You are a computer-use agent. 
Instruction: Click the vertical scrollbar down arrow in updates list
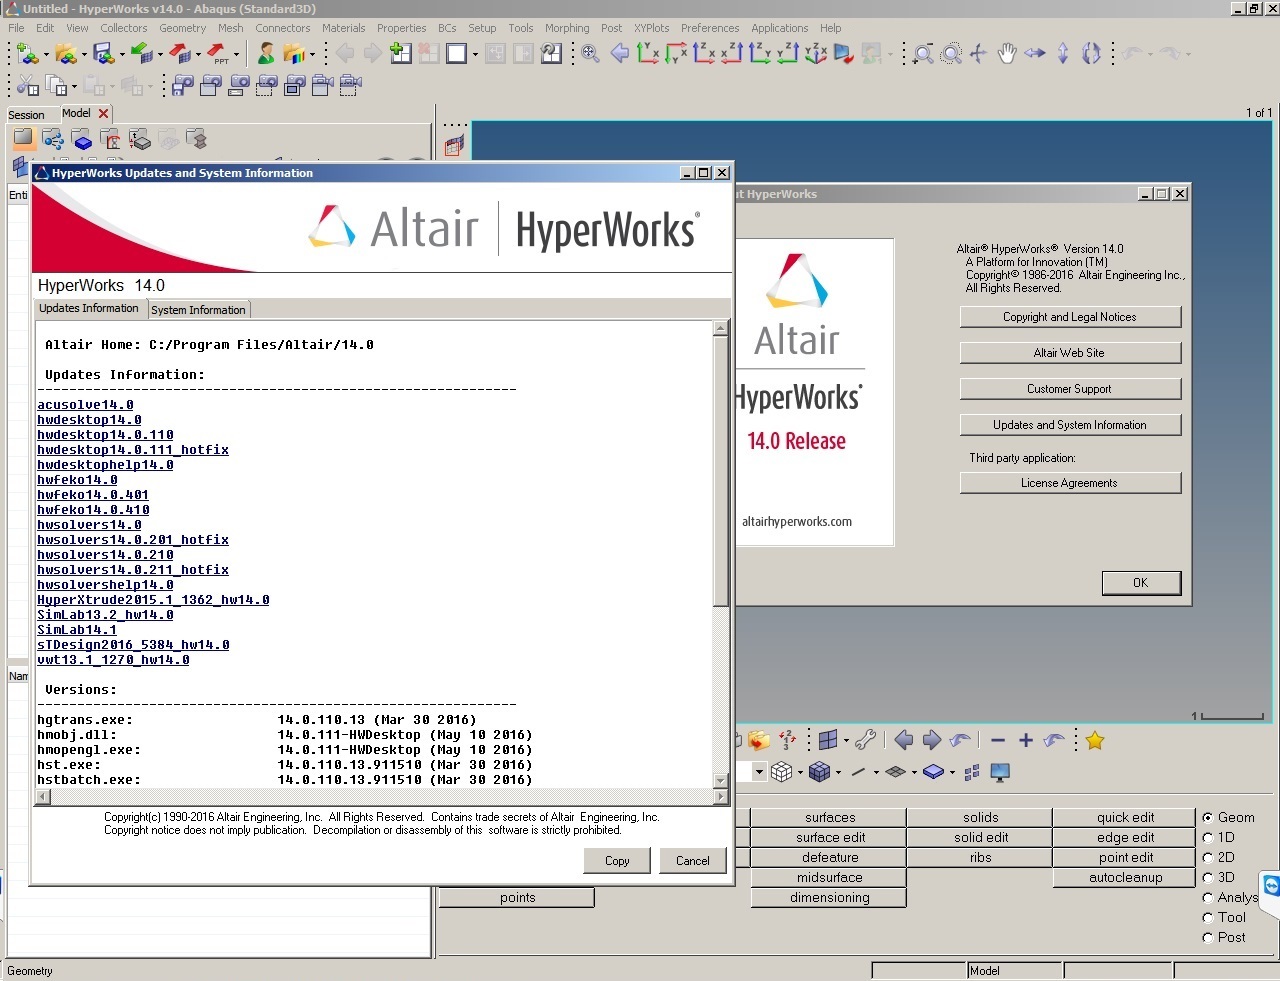pos(720,780)
